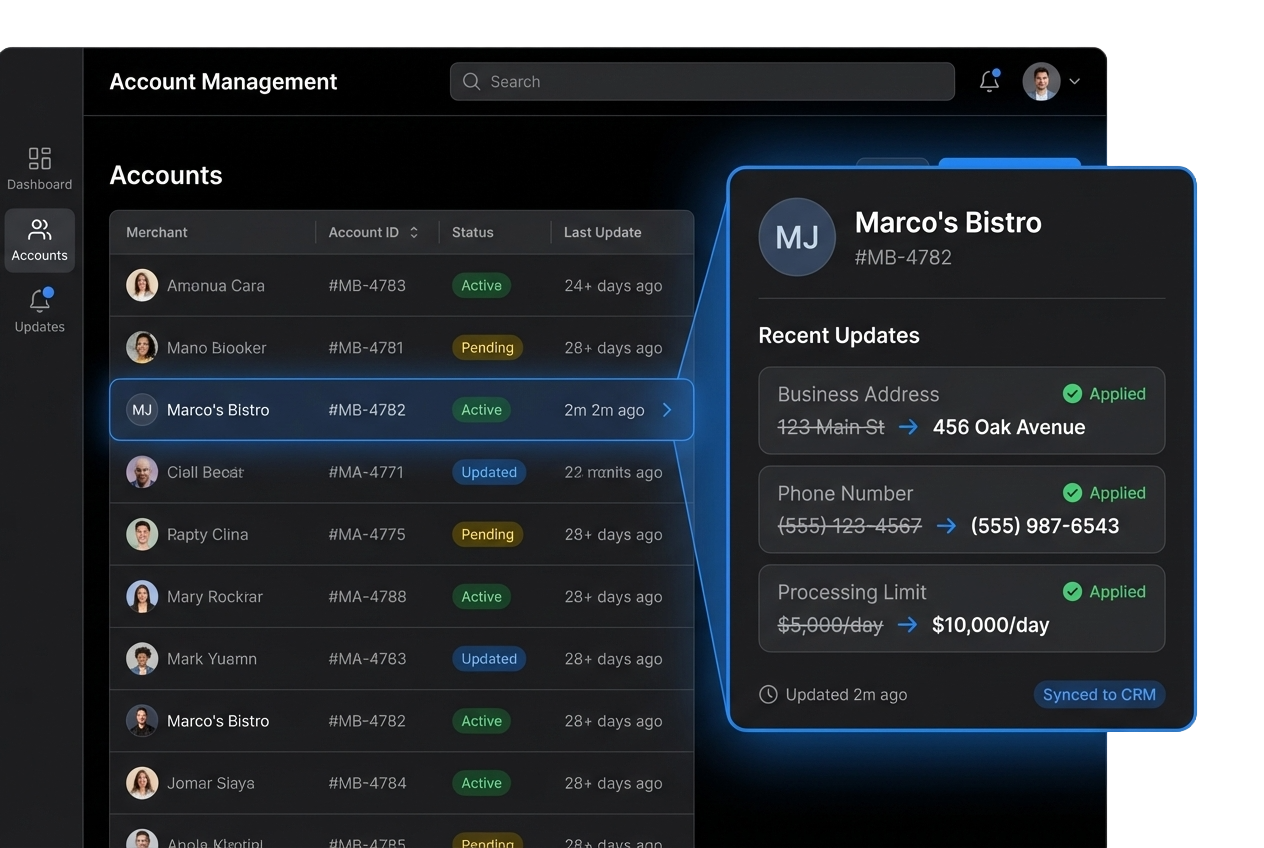
Task: Click the clock icon beside Updated 2m ago
Action: (768, 694)
